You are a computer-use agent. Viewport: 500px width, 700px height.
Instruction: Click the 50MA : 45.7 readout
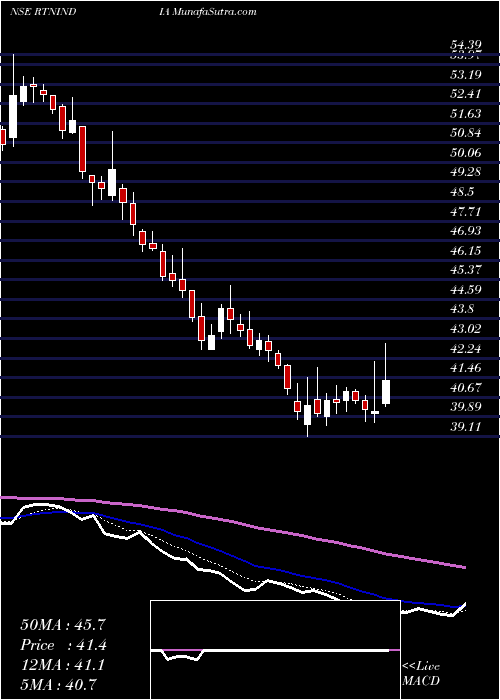tap(63, 625)
